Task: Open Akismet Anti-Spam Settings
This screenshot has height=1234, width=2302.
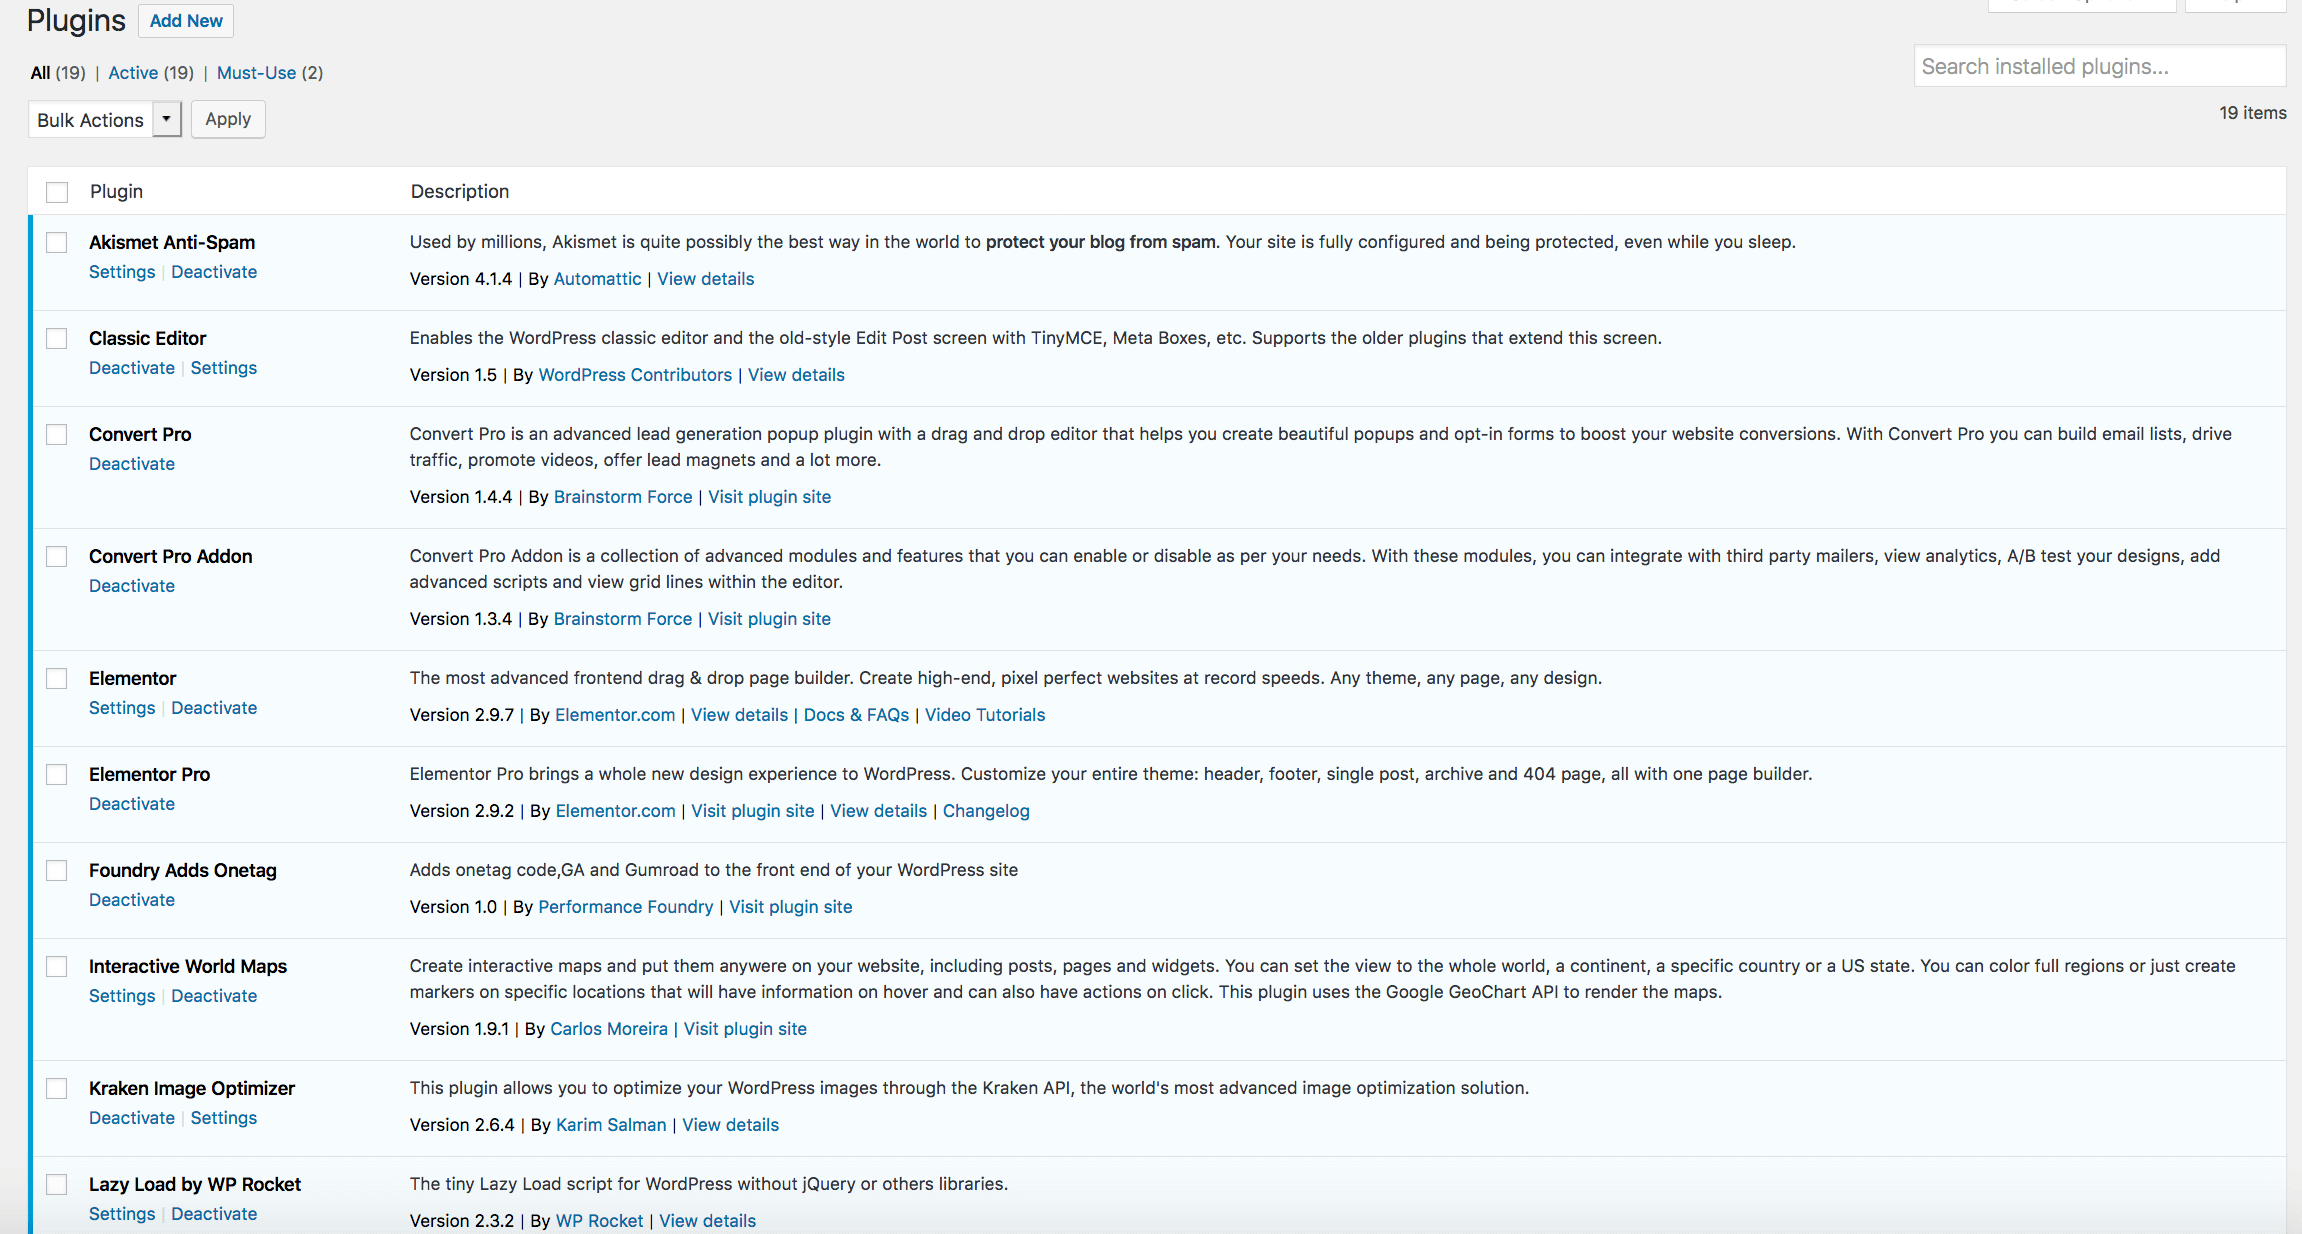Action: tap(122, 272)
